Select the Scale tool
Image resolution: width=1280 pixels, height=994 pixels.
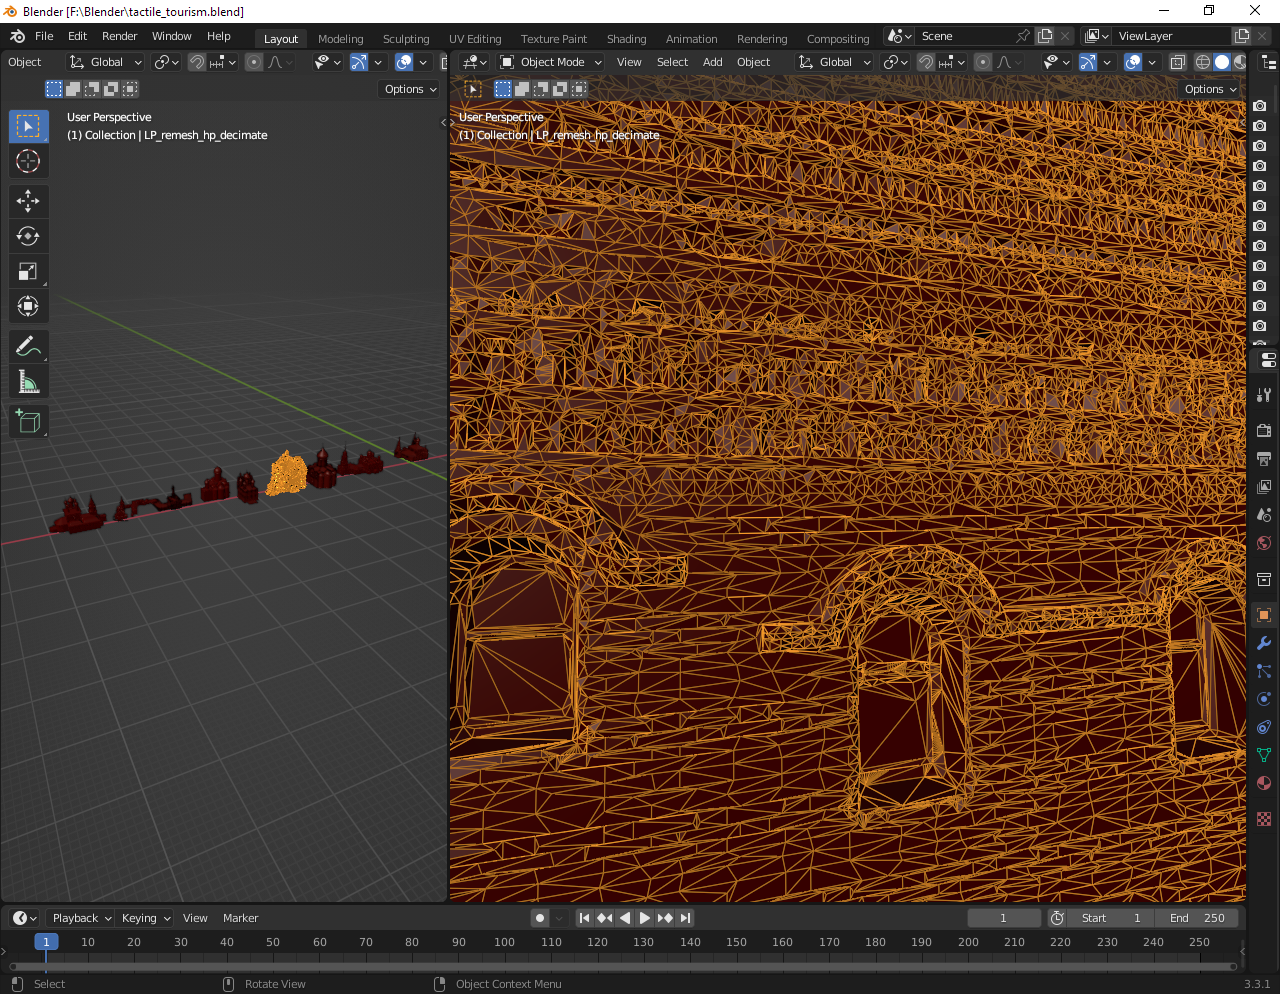(x=28, y=271)
